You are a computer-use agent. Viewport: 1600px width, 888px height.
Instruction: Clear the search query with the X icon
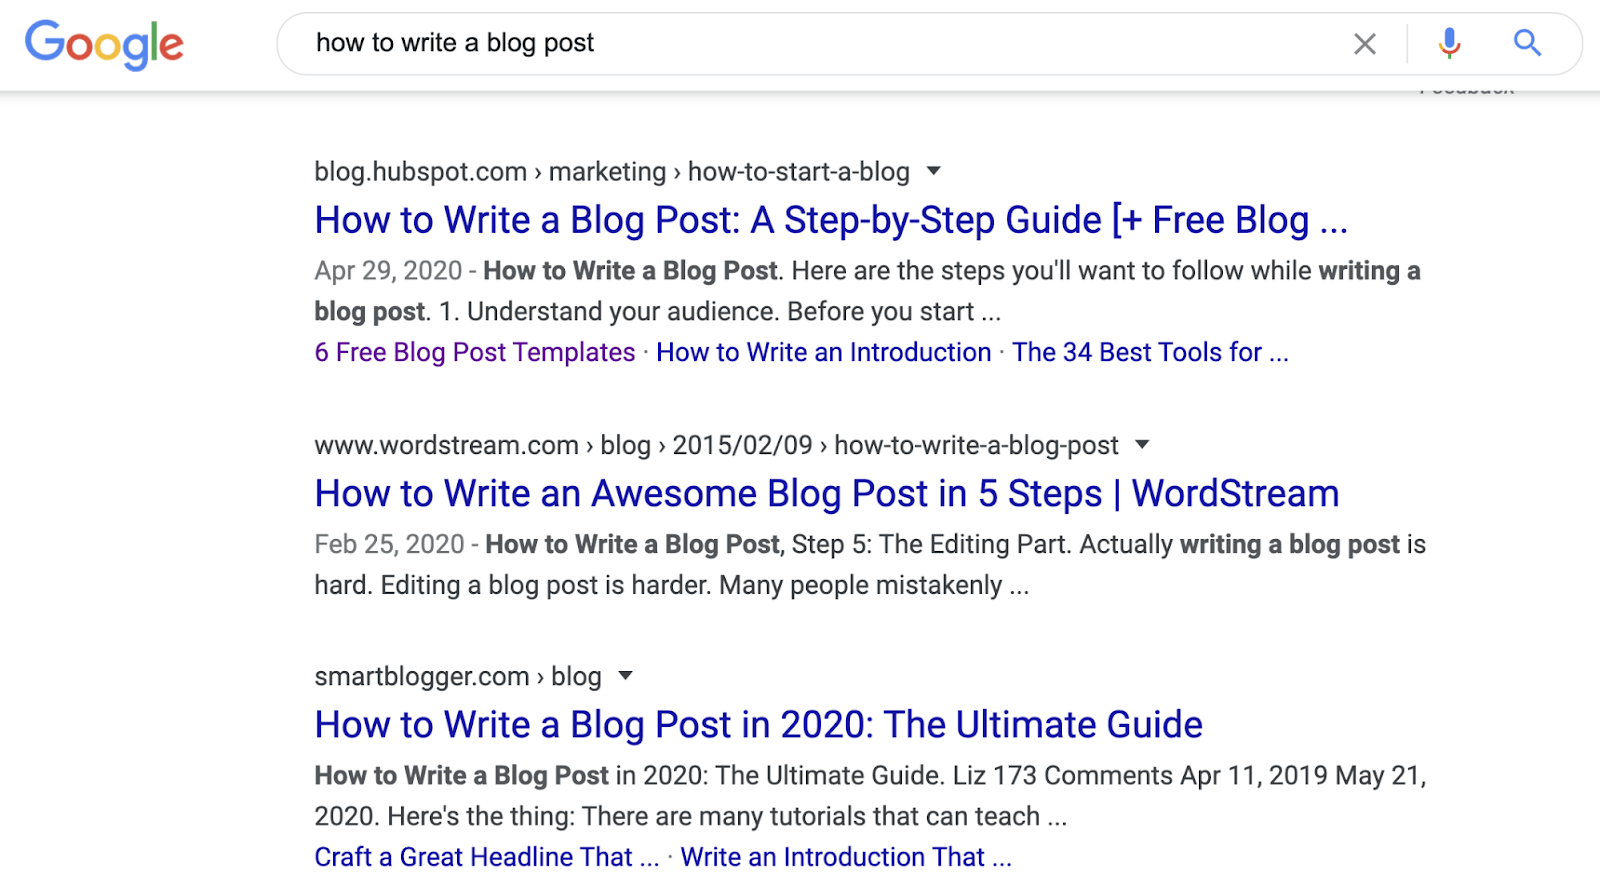click(x=1364, y=44)
